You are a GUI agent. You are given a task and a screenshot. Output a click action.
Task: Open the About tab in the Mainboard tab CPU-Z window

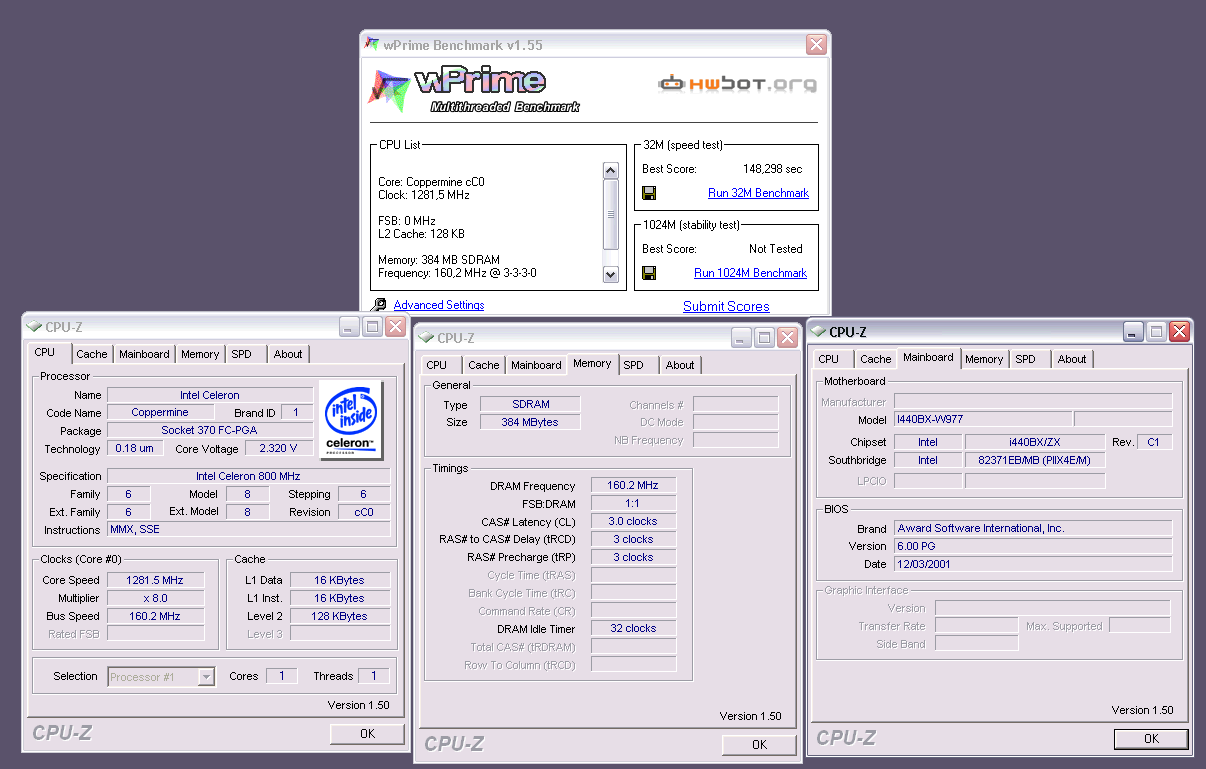tap(1072, 359)
